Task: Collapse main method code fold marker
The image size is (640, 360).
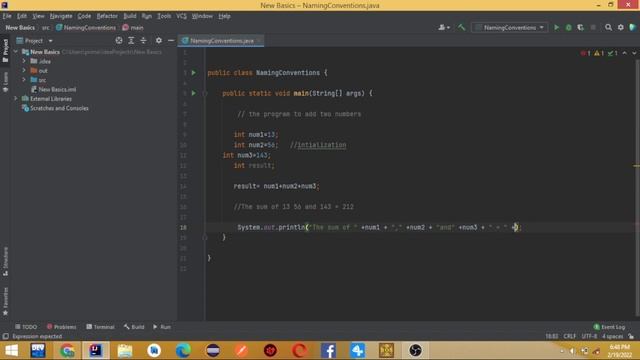Action: tap(205, 93)
